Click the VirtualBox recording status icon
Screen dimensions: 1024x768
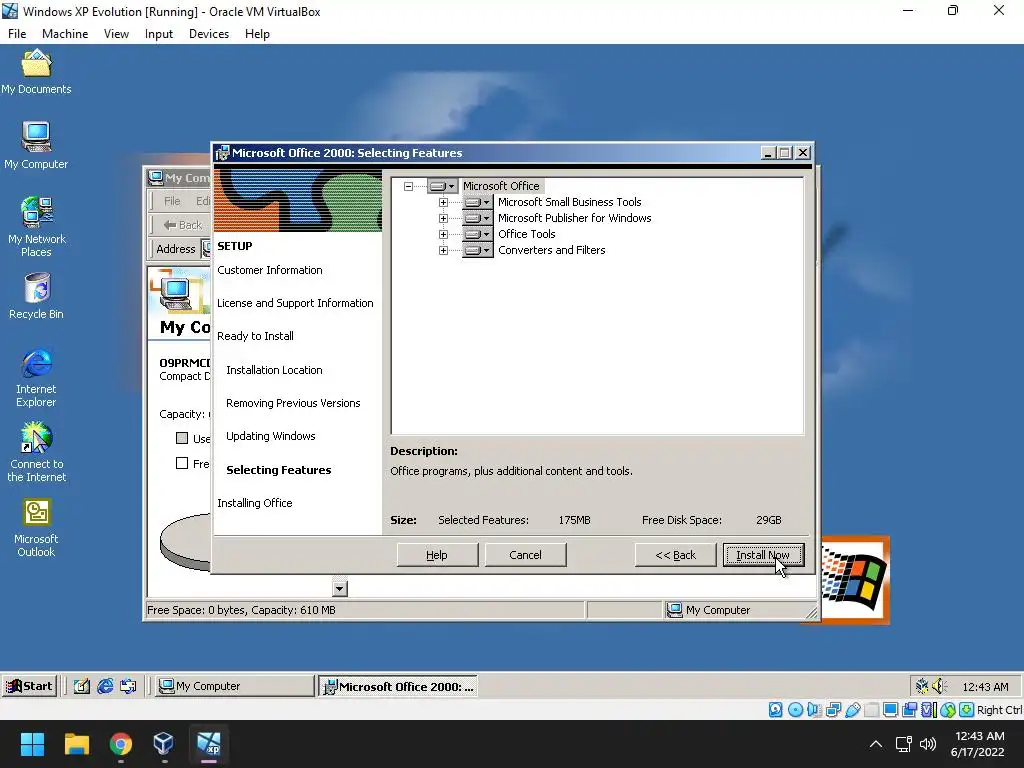tap(910, 710)
